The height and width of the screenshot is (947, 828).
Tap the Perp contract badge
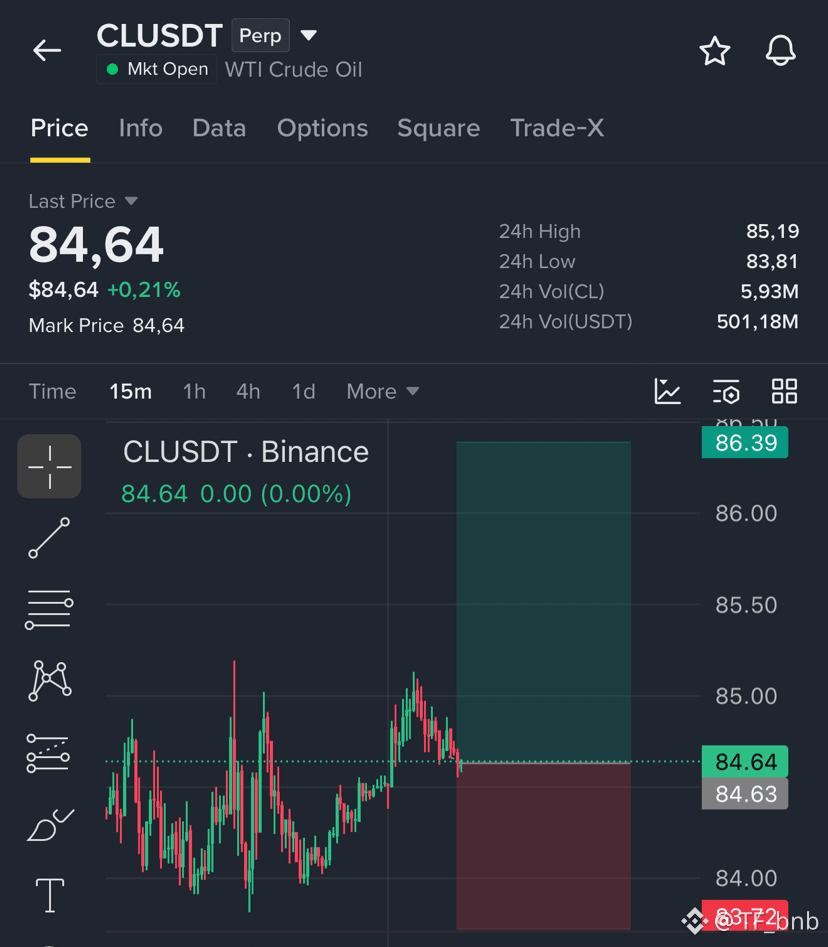click(260, 36)
